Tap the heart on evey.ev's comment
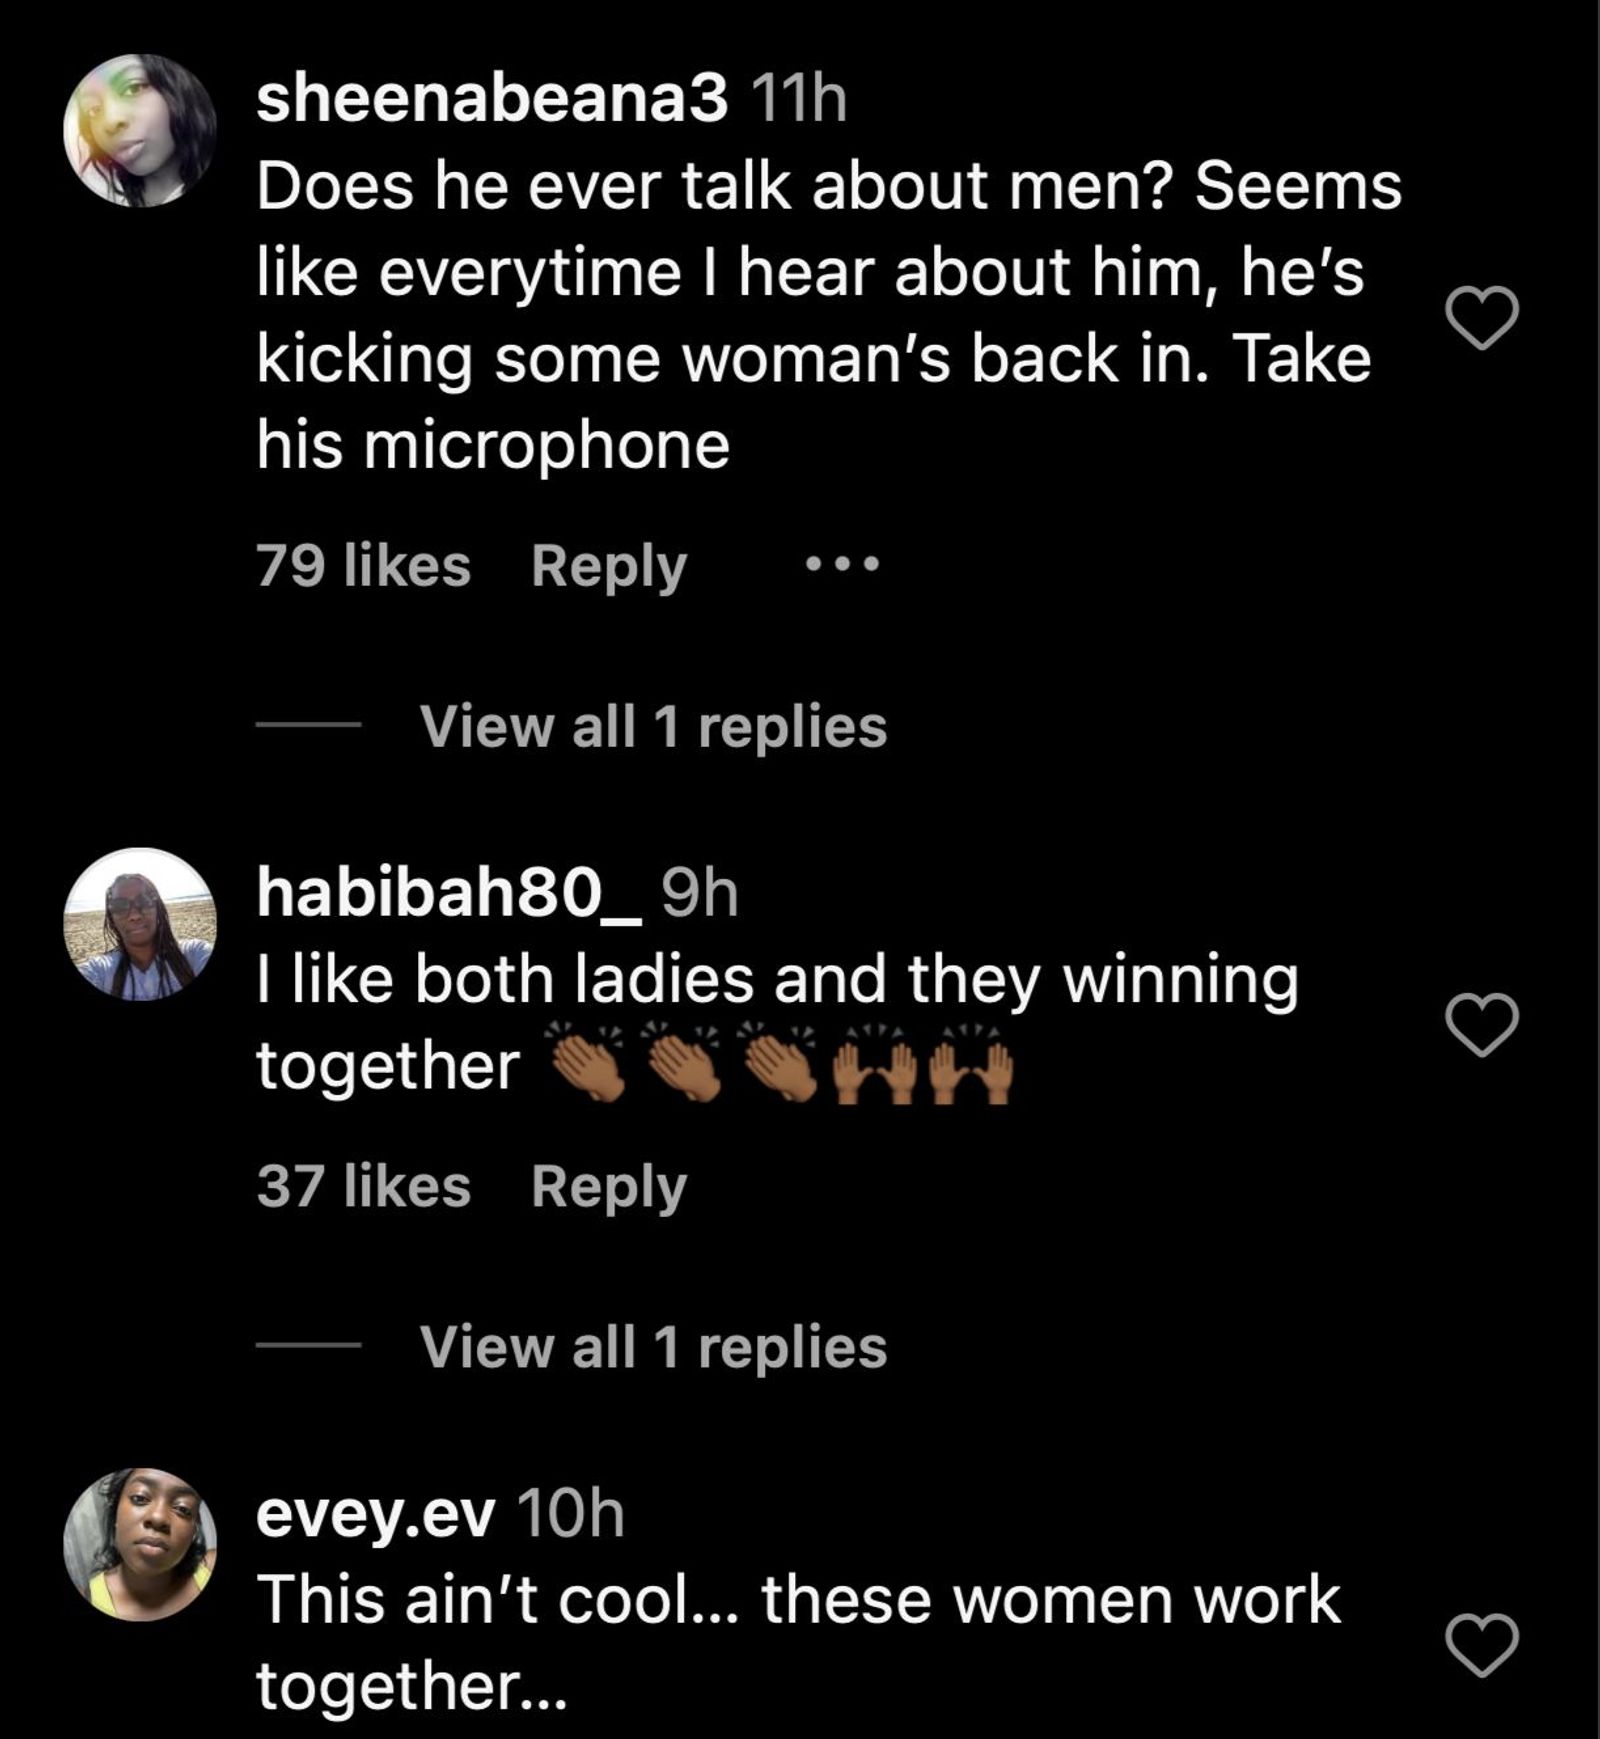 click(x=1482, y=1645)
